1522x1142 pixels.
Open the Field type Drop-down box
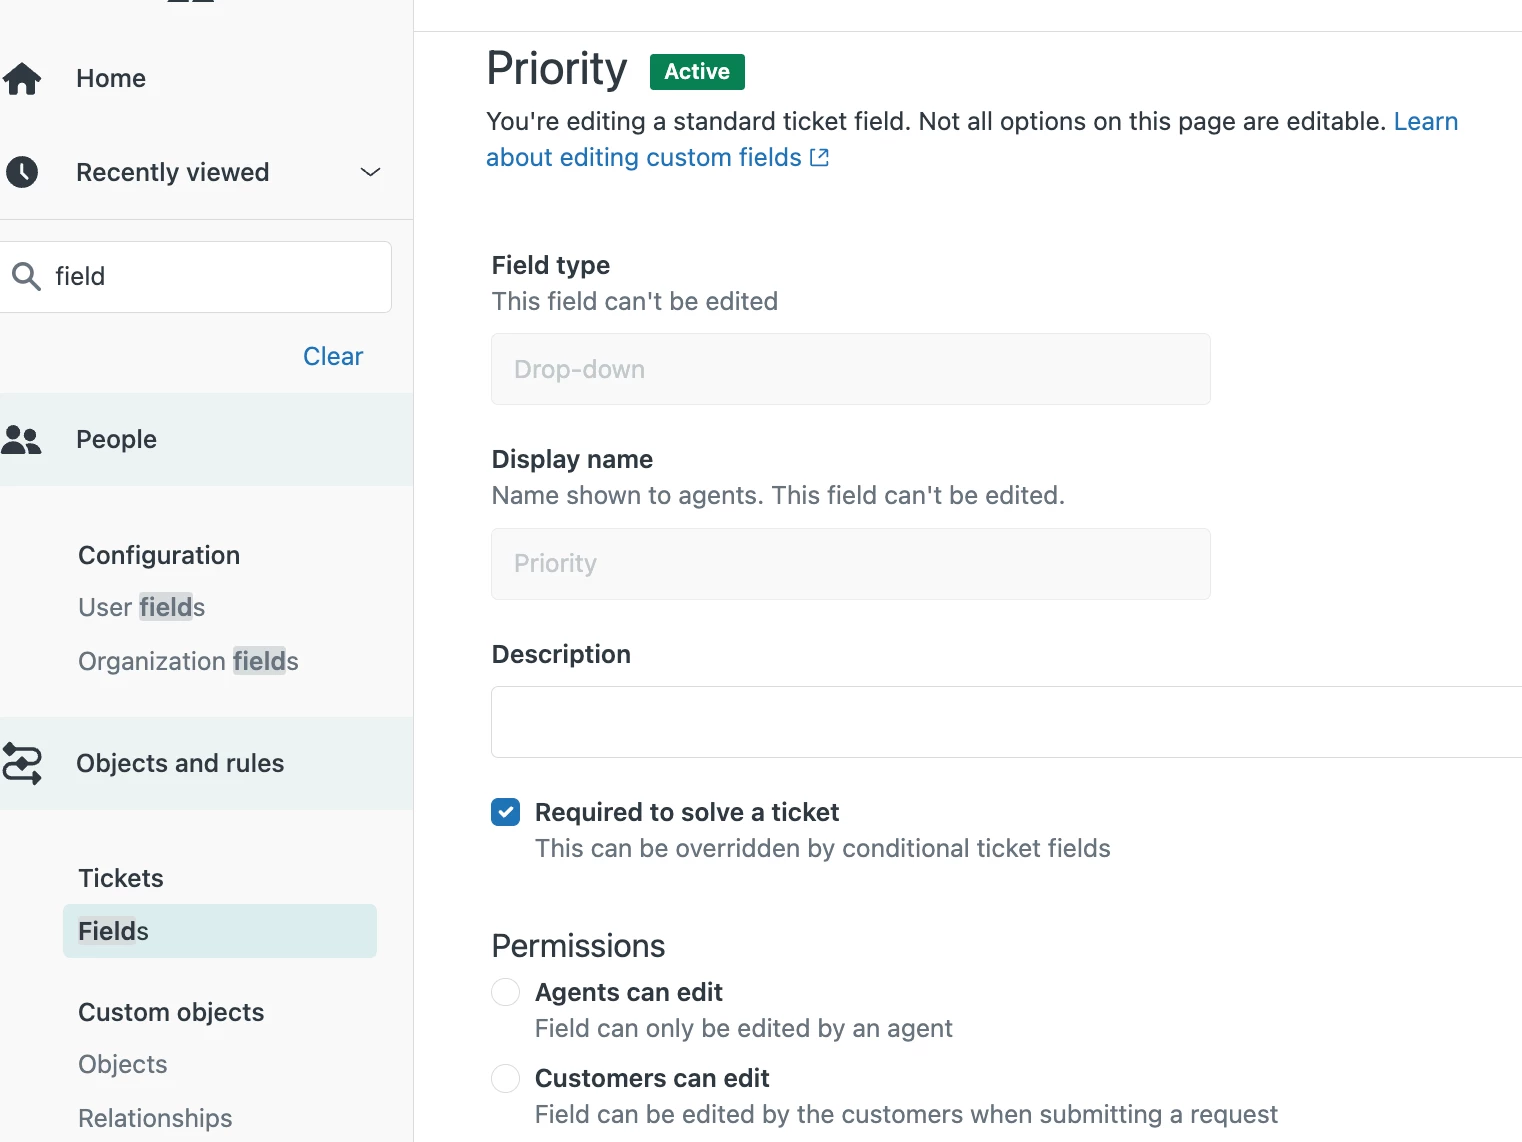tap(850, 369)
